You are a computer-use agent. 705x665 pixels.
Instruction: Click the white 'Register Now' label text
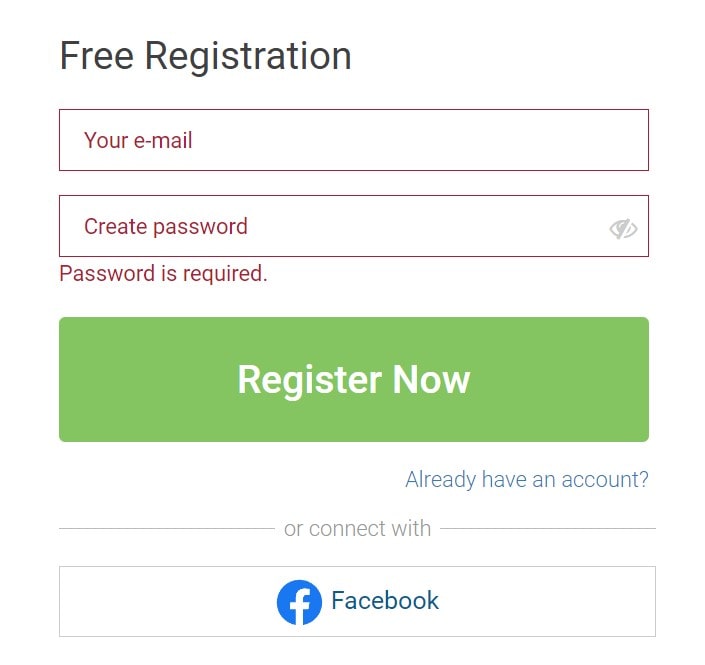click(354, 380)
